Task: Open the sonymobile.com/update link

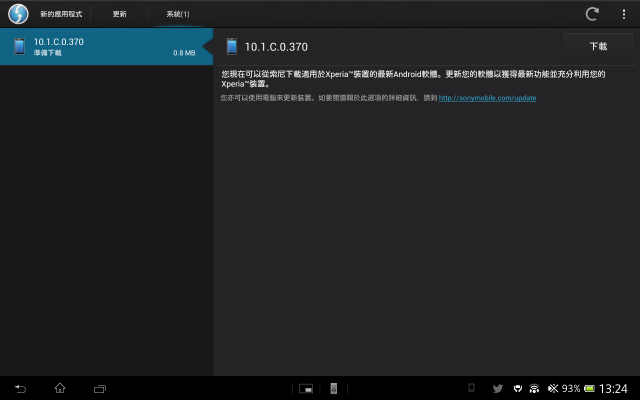Action: click(x=487, y=98)
